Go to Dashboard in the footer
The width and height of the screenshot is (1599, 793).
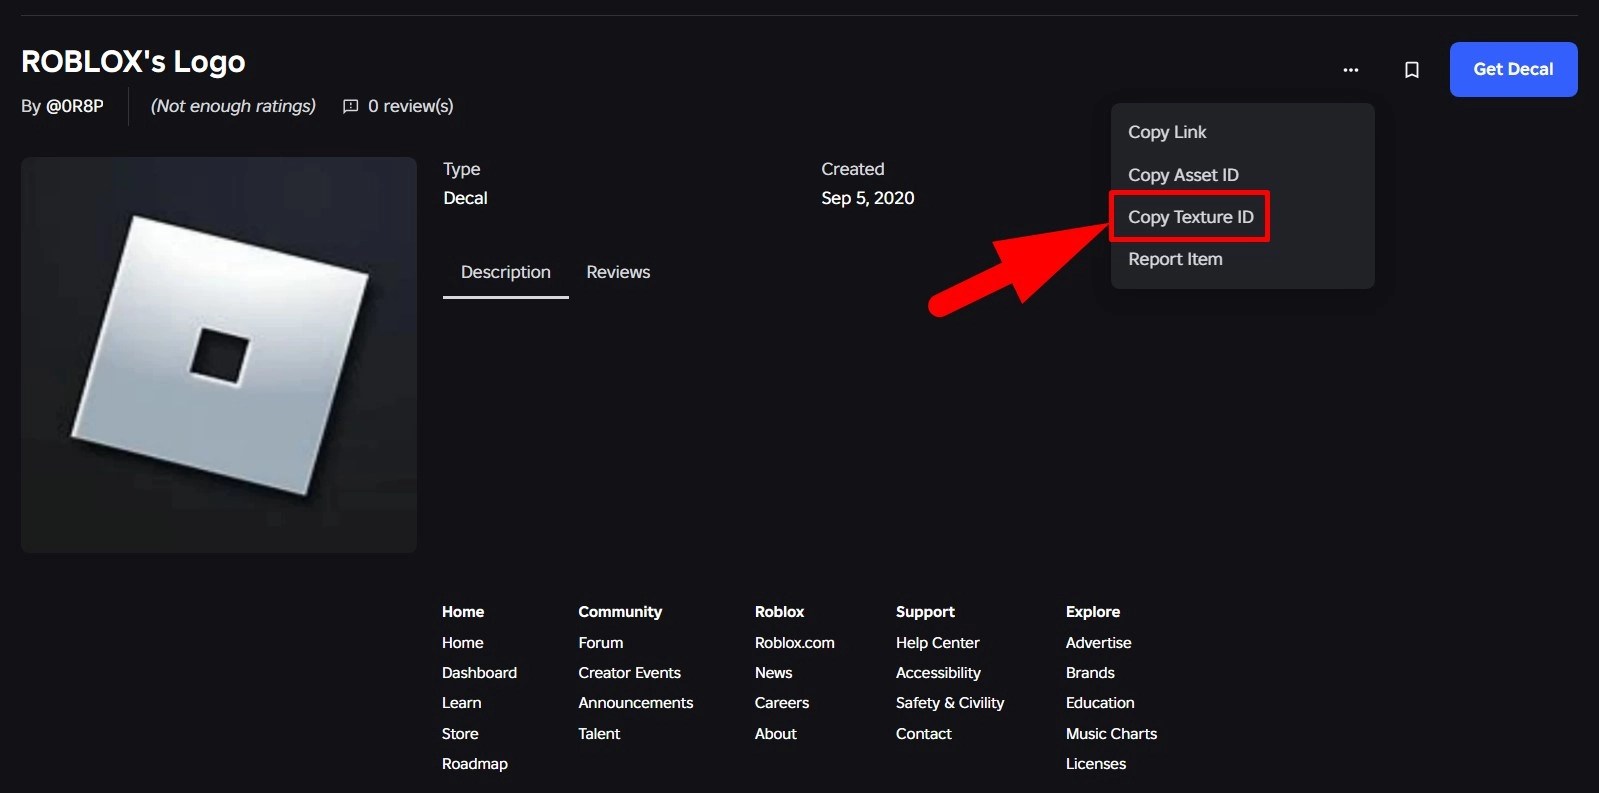pyautogui.click(x=479, y=673)
